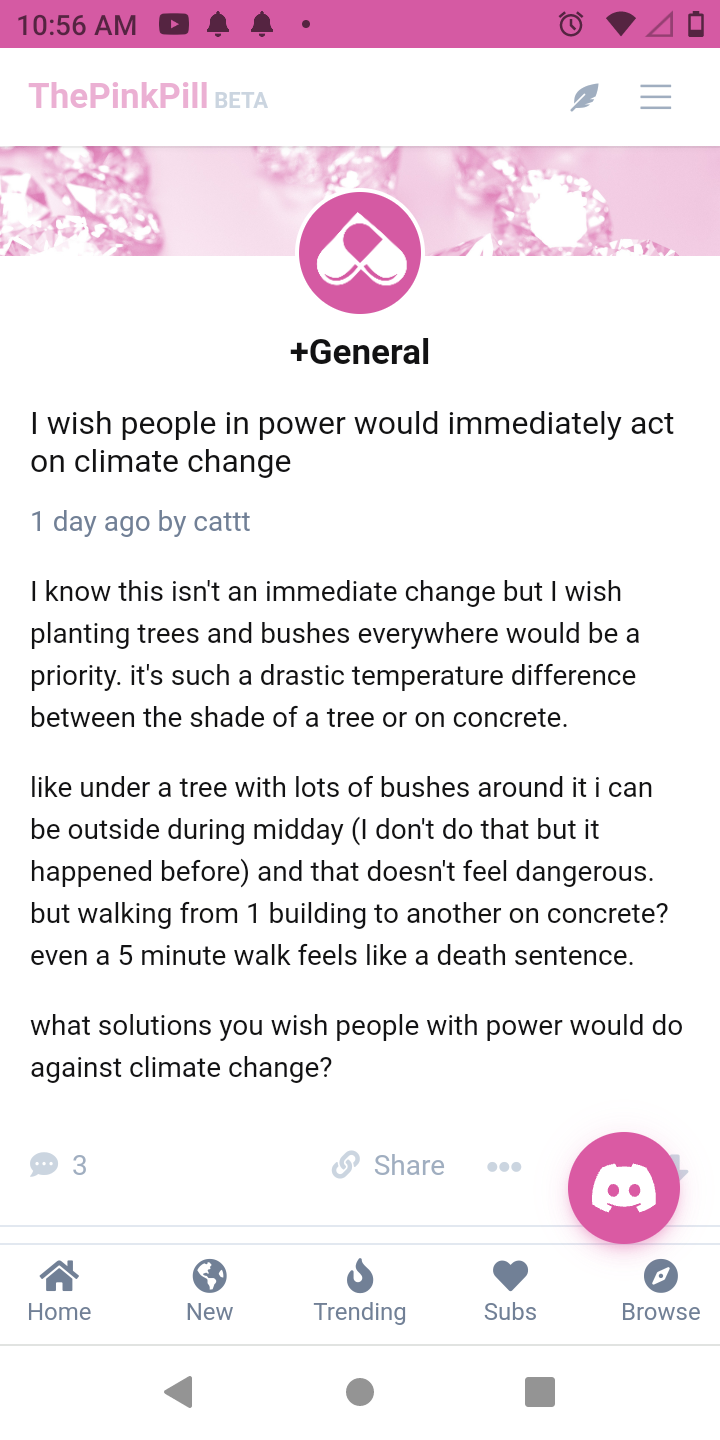Screen dimensions: 720x1440
Task: Tap the feather compose icon
Action: pos(584,97)
